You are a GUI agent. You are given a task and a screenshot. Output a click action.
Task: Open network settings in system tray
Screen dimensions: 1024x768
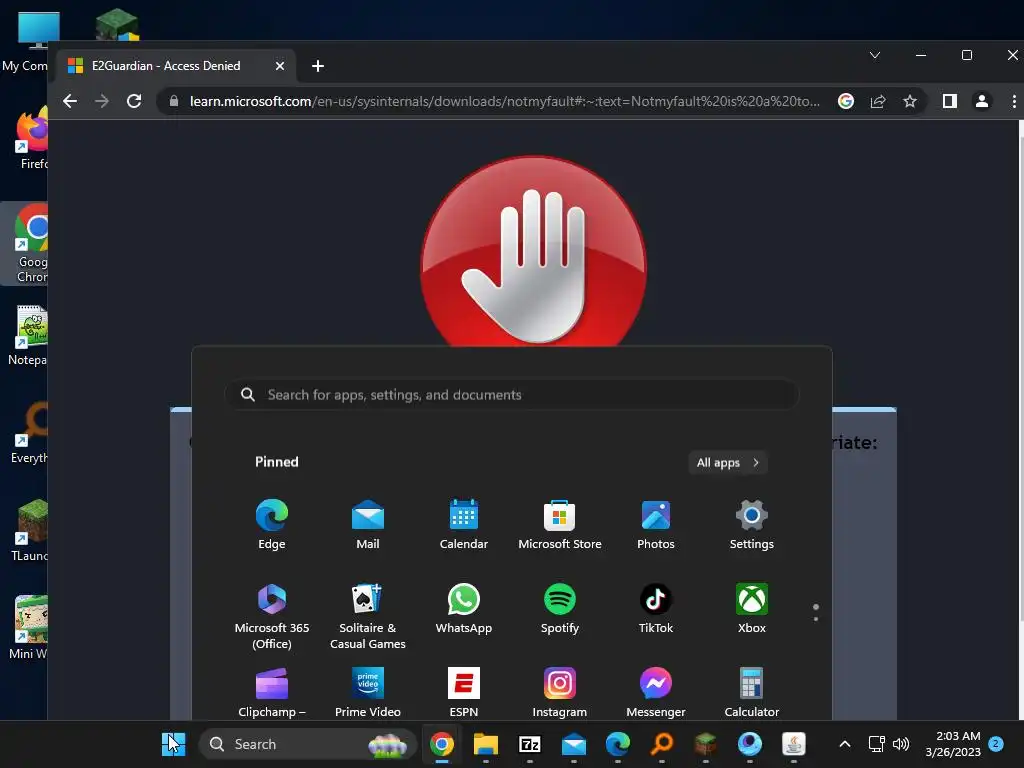pyautogui.click(x=876, y=744)
